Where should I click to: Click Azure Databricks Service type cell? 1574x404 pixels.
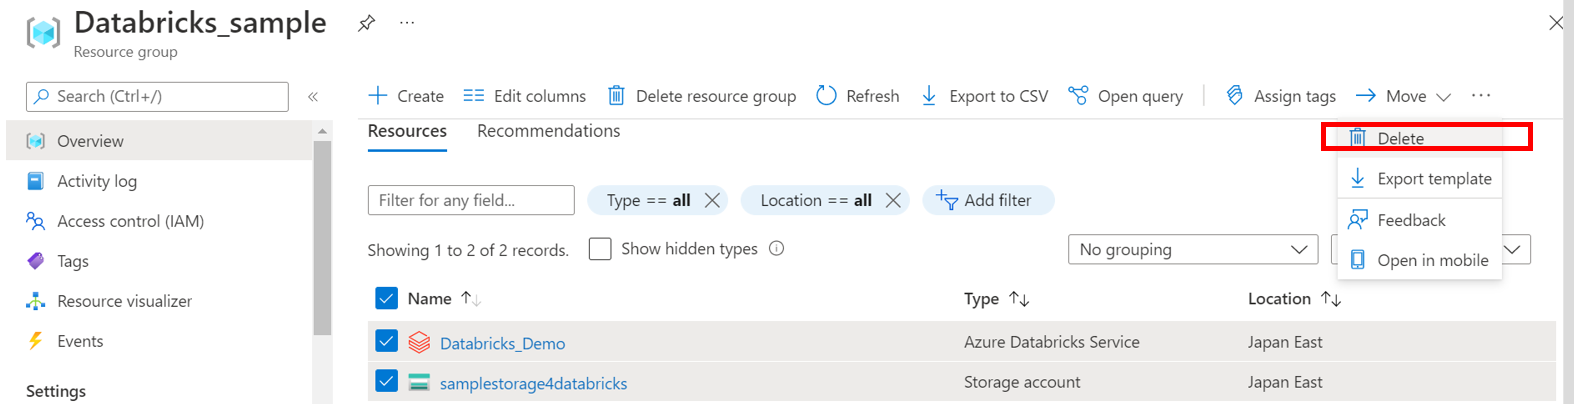[x=1052, y=342]
